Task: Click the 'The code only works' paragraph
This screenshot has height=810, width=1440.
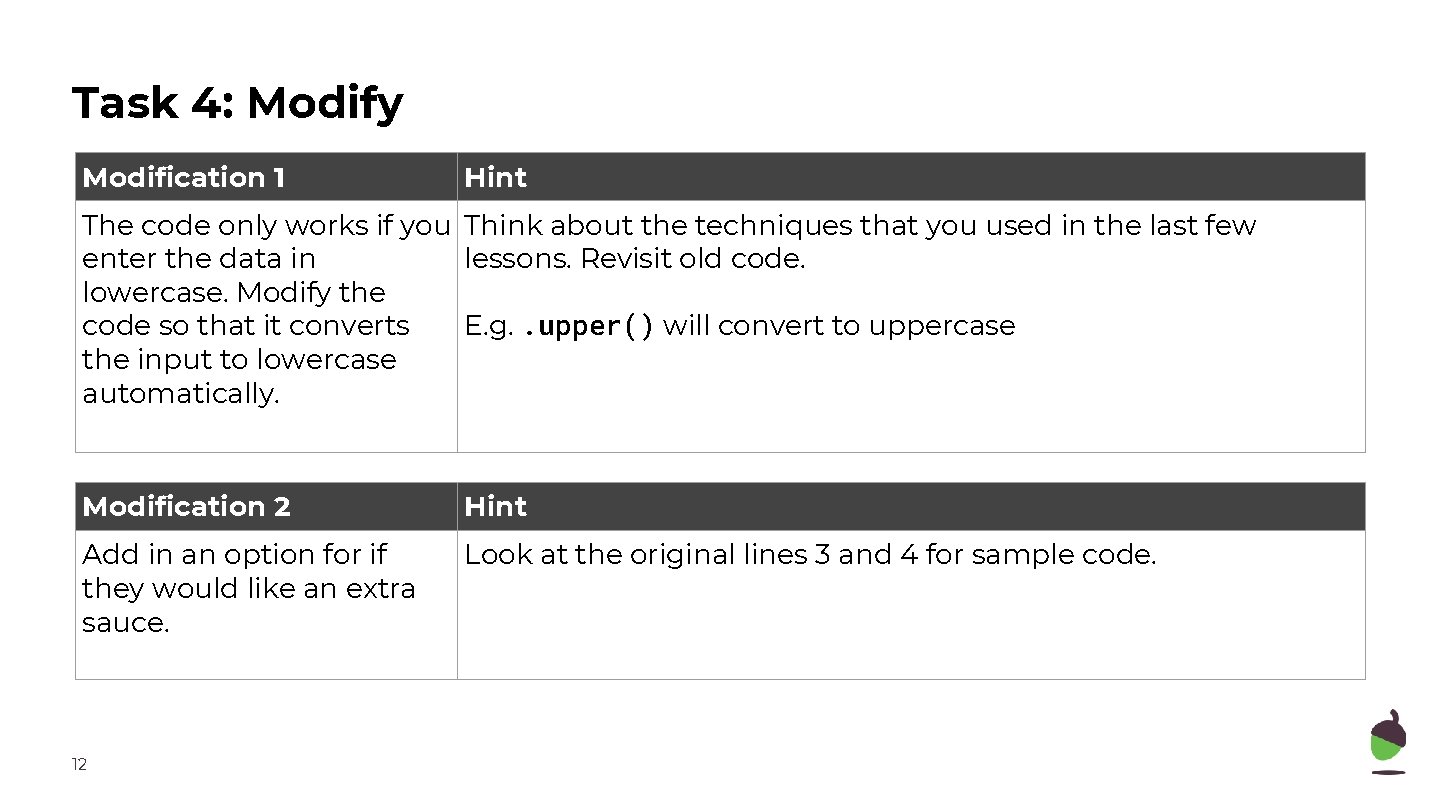Action: tap(265, 226)
